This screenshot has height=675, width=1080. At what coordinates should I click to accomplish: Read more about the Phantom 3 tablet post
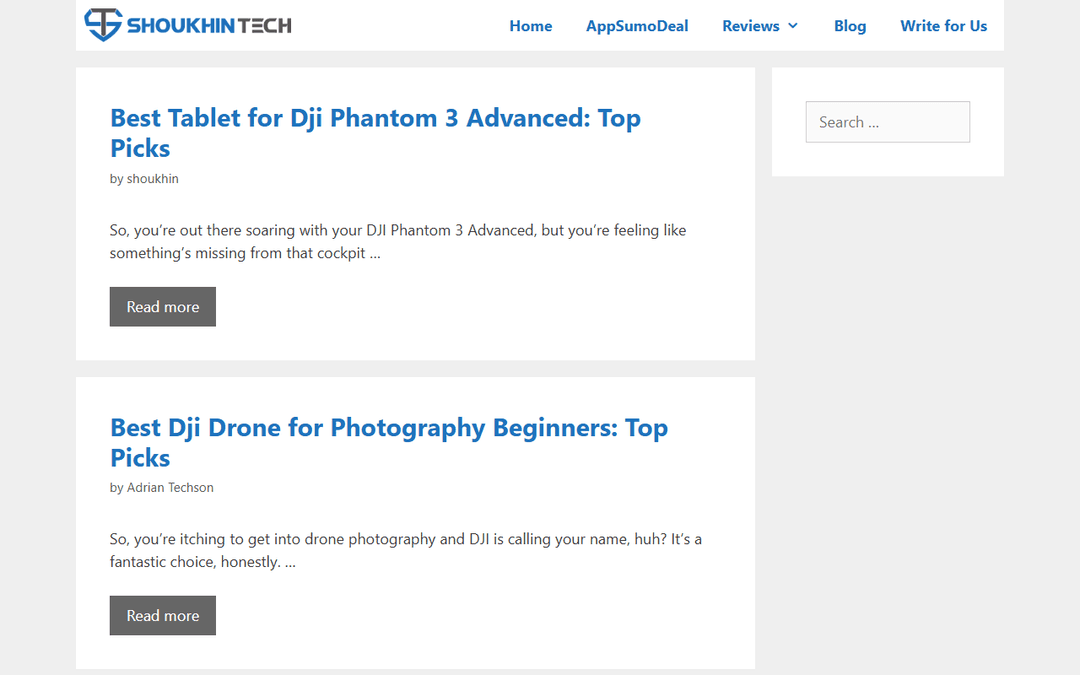coord(163,307)
